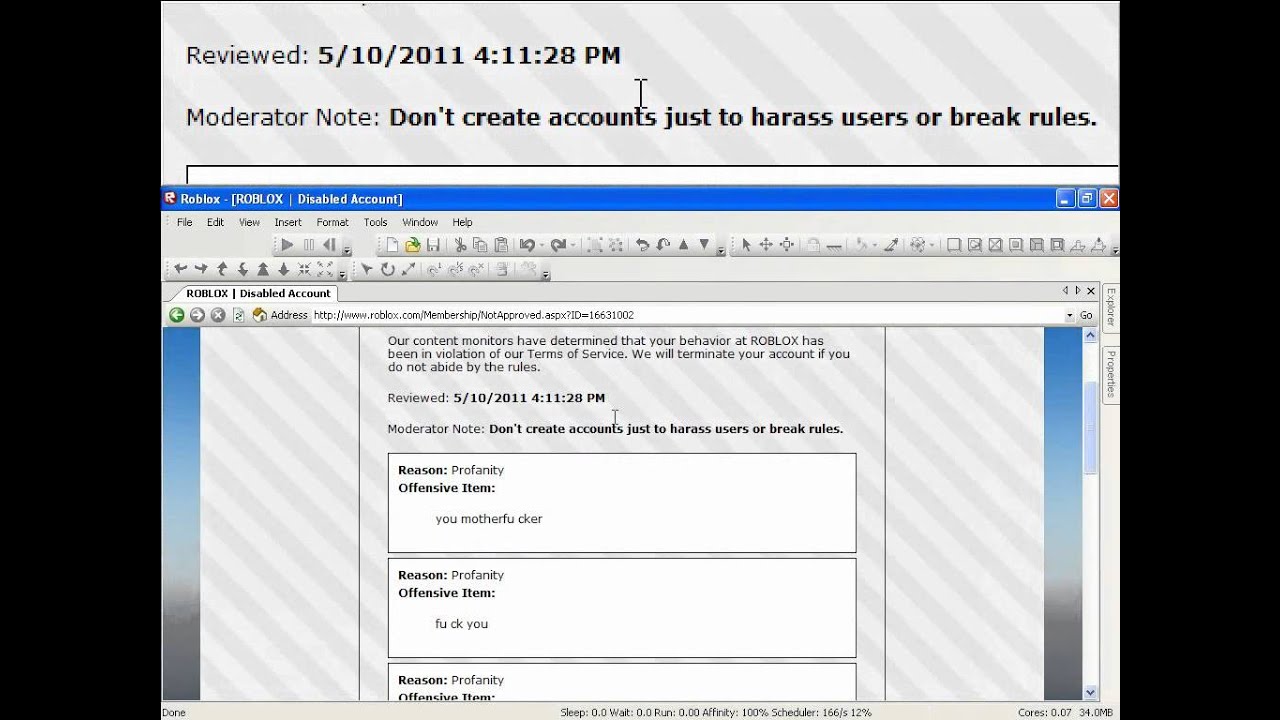Image resolution: width=1280 pixels, height=720 pixels.
Task: Open the File menu
Action: [185, 222]
